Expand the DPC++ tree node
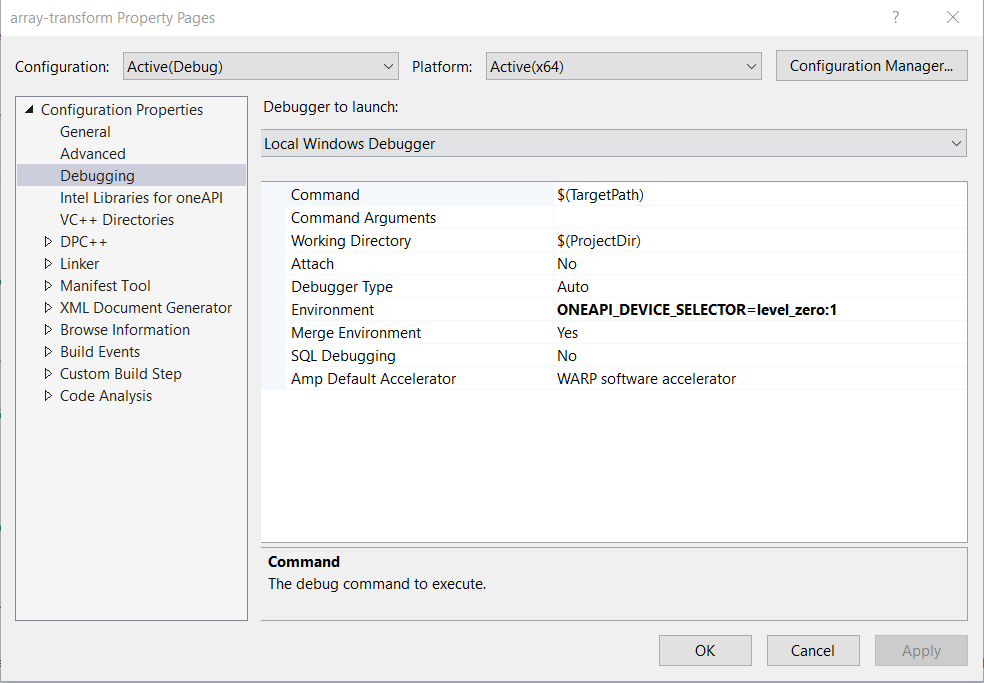 [49, 242]
